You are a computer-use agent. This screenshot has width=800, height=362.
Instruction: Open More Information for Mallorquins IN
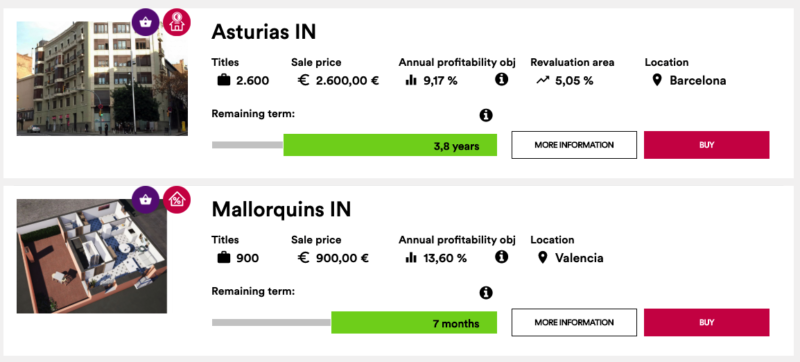pyautogui.click(x=574, y=322)
